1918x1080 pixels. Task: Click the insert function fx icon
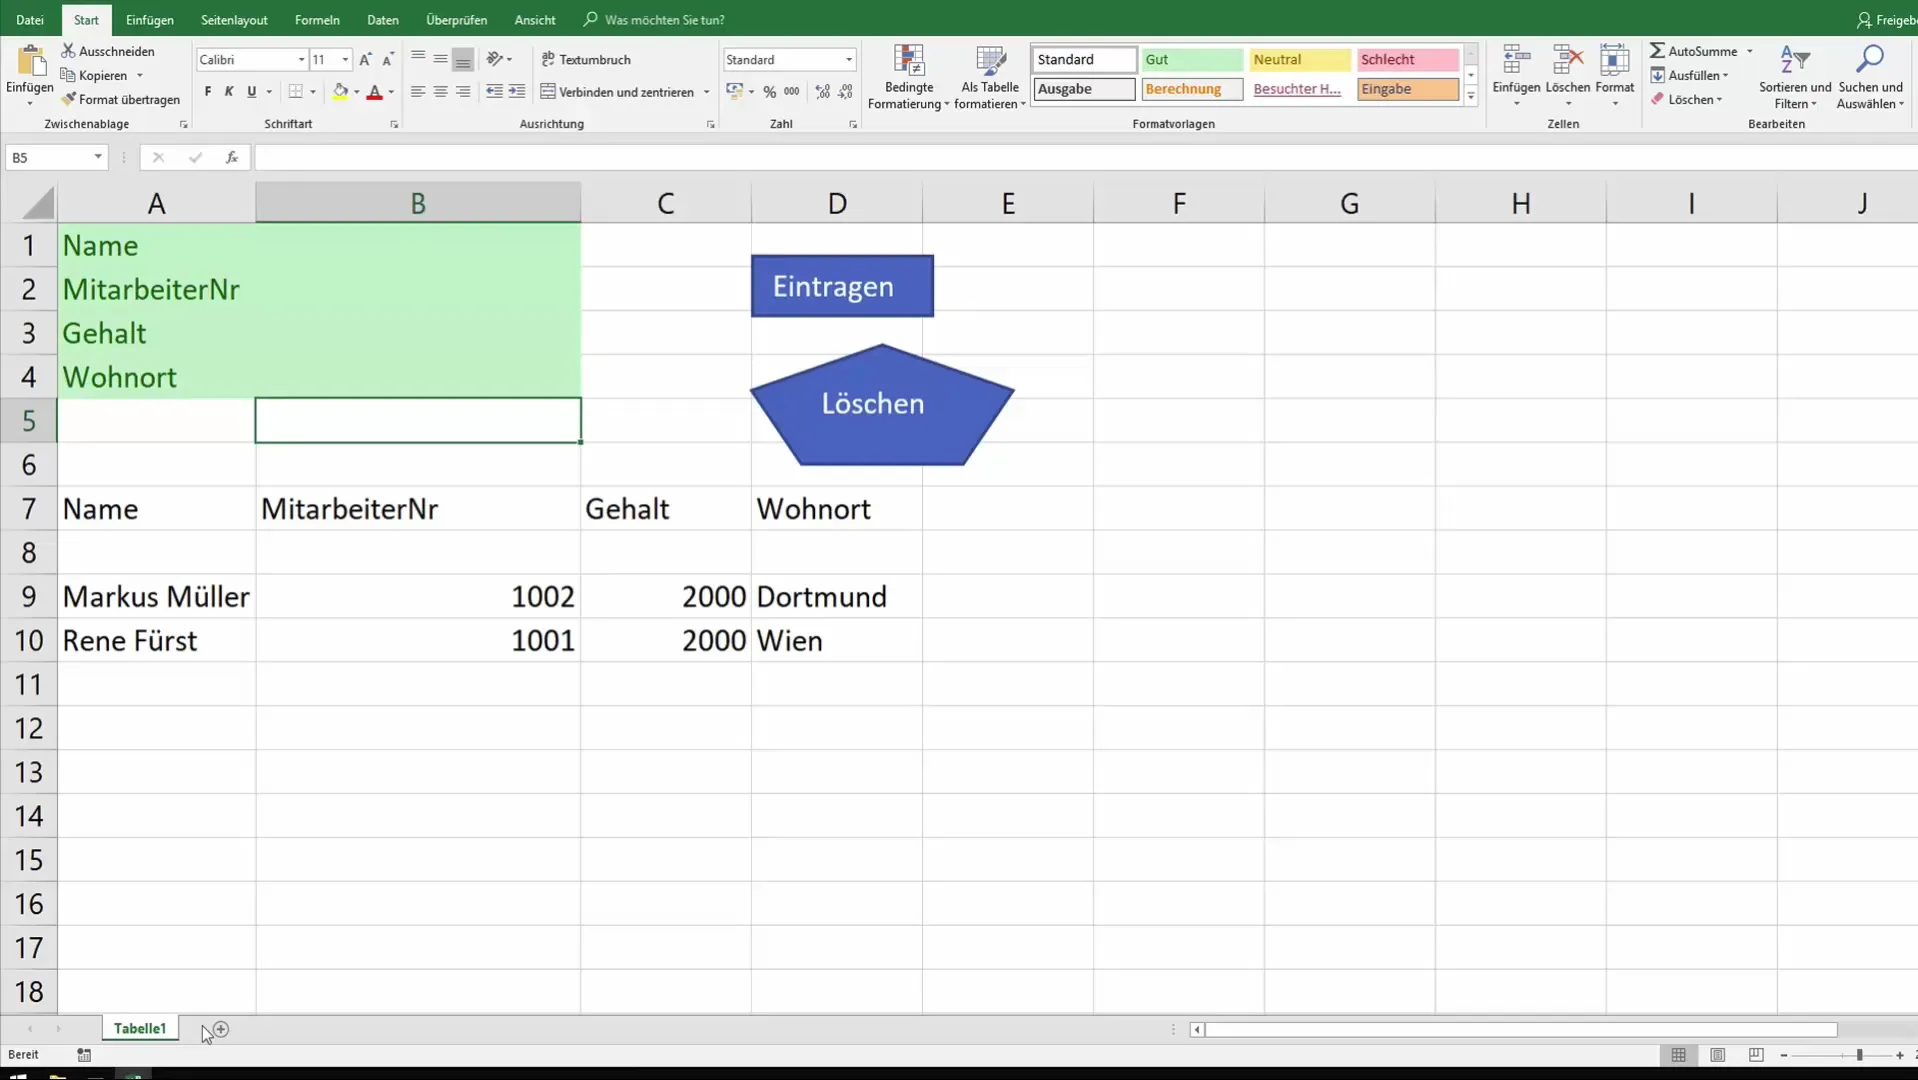[x=231, y=157]
